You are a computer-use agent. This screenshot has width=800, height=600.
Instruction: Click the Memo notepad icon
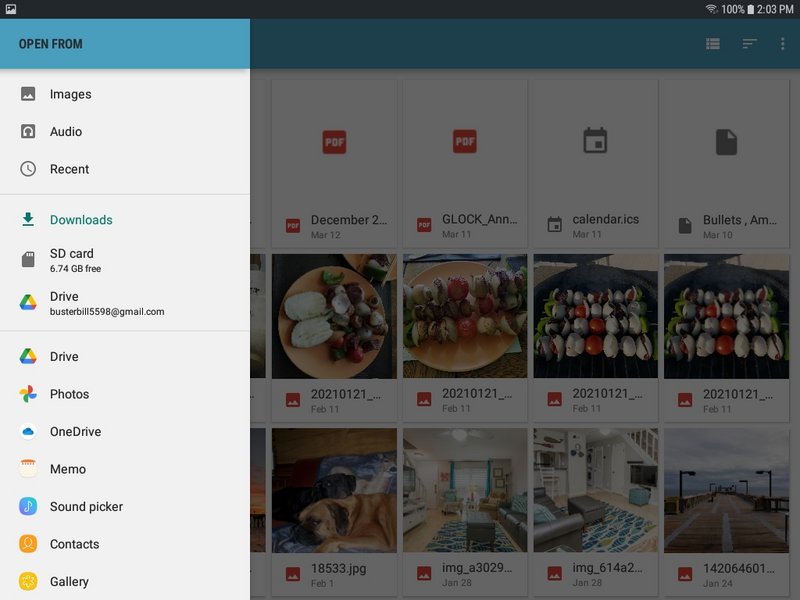[x=28, y=468]
